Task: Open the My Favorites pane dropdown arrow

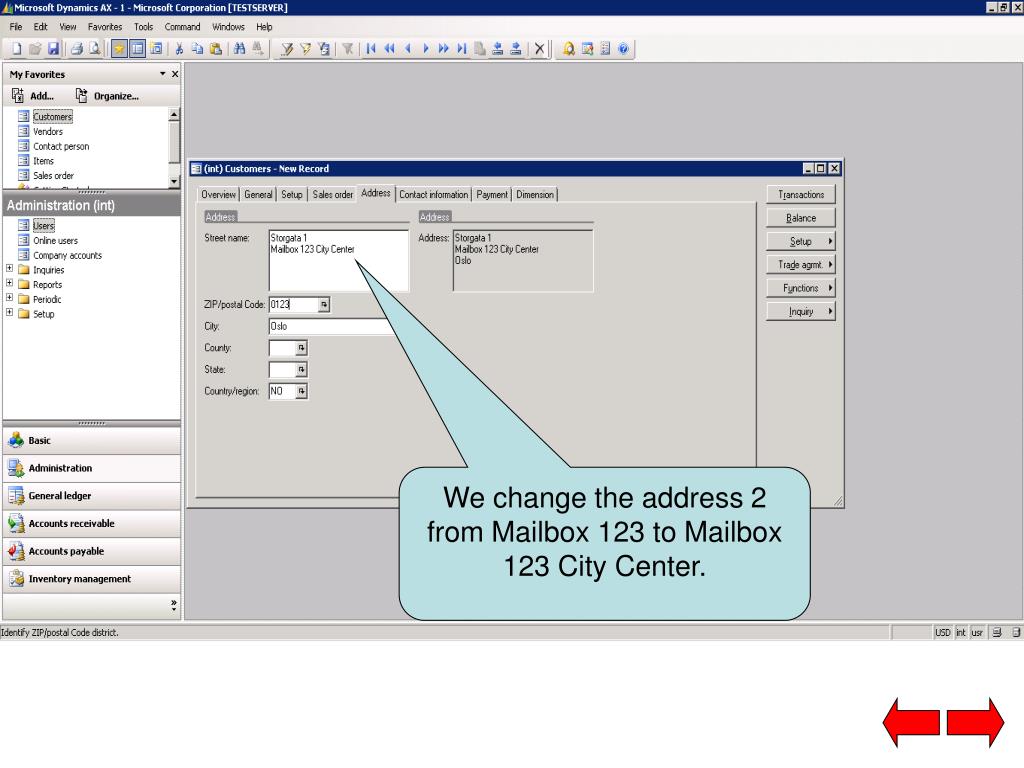Action: (163, 74)
